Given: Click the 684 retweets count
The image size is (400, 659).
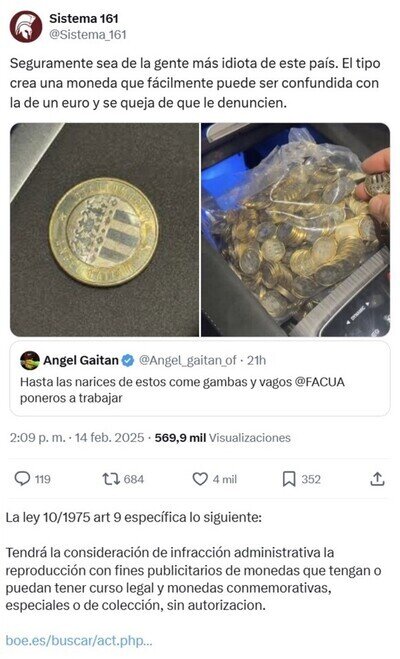Looking at the screenshot, I should pos(134,479).
